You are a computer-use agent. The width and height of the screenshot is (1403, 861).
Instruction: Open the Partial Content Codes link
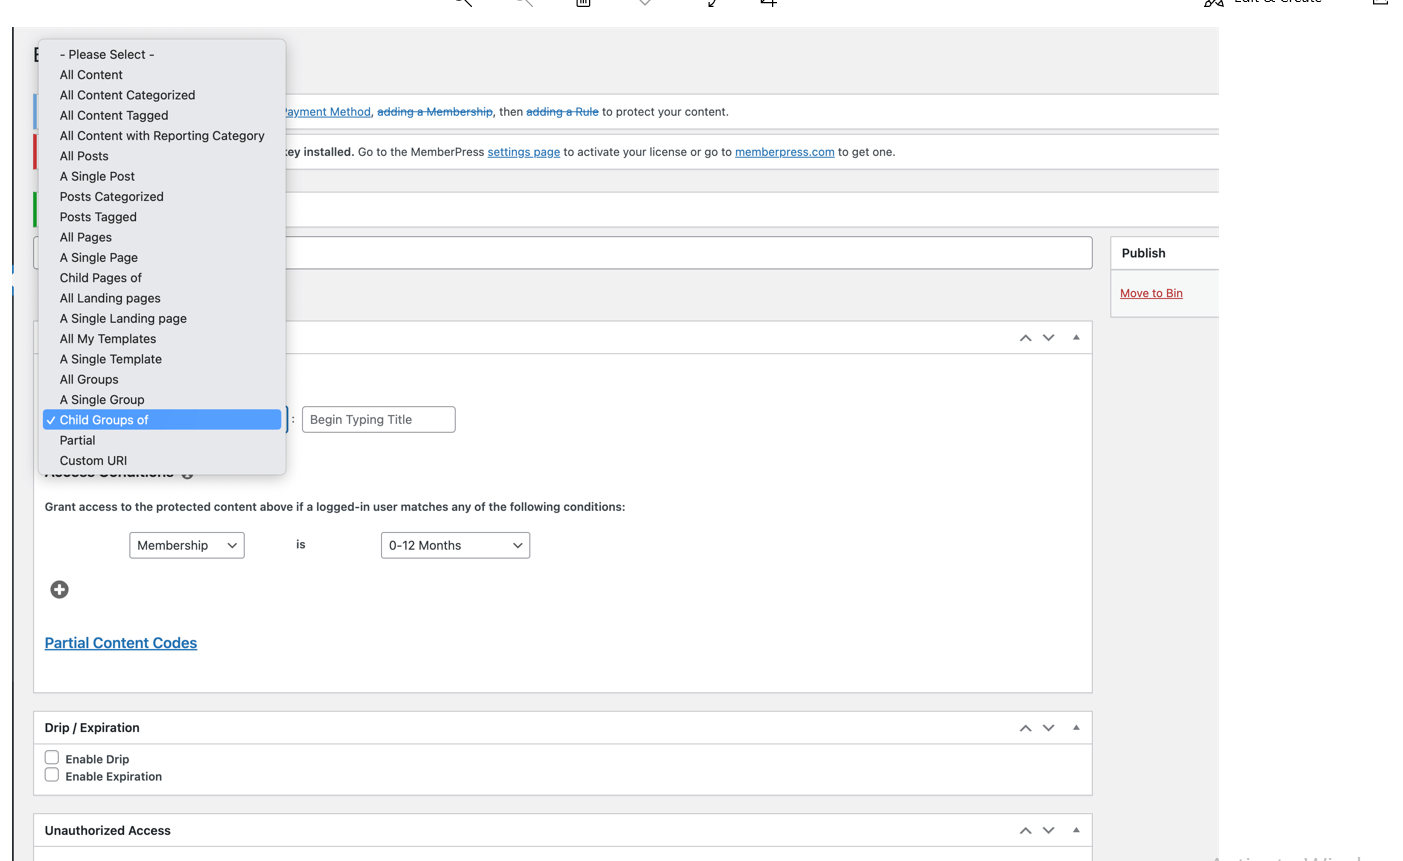(x=121, y=643)
